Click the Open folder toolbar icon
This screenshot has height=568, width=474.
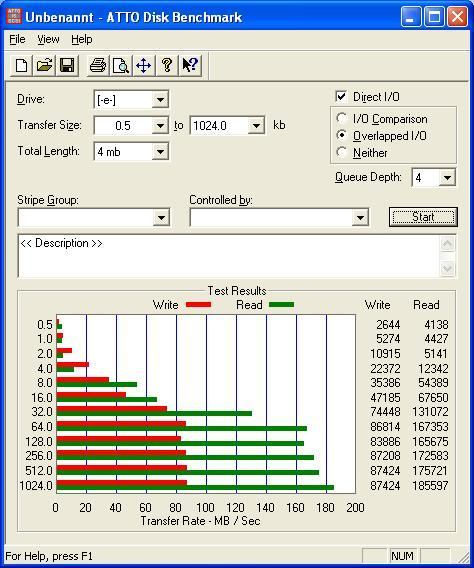click(44, 66)
